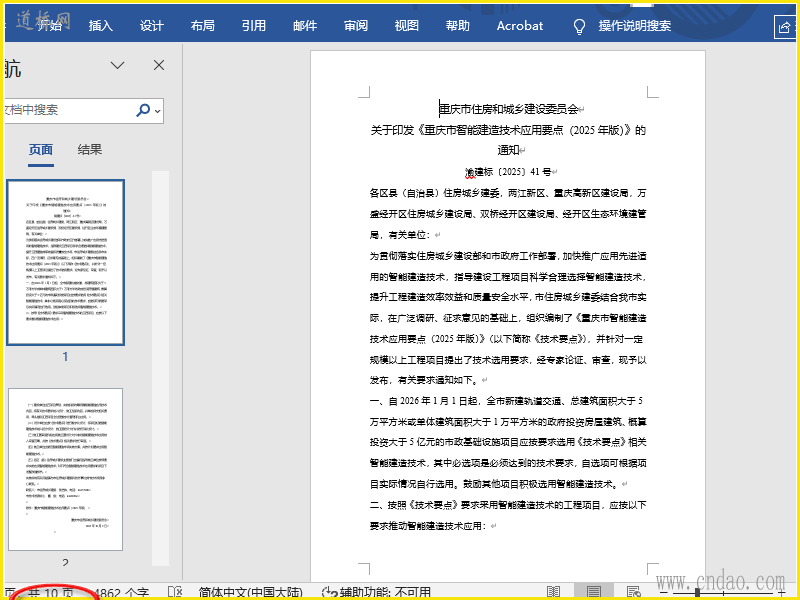Close the navigation pane
The width and height of the screenshot is (800, 600).
pyautogui.click(x=159, y=66)
